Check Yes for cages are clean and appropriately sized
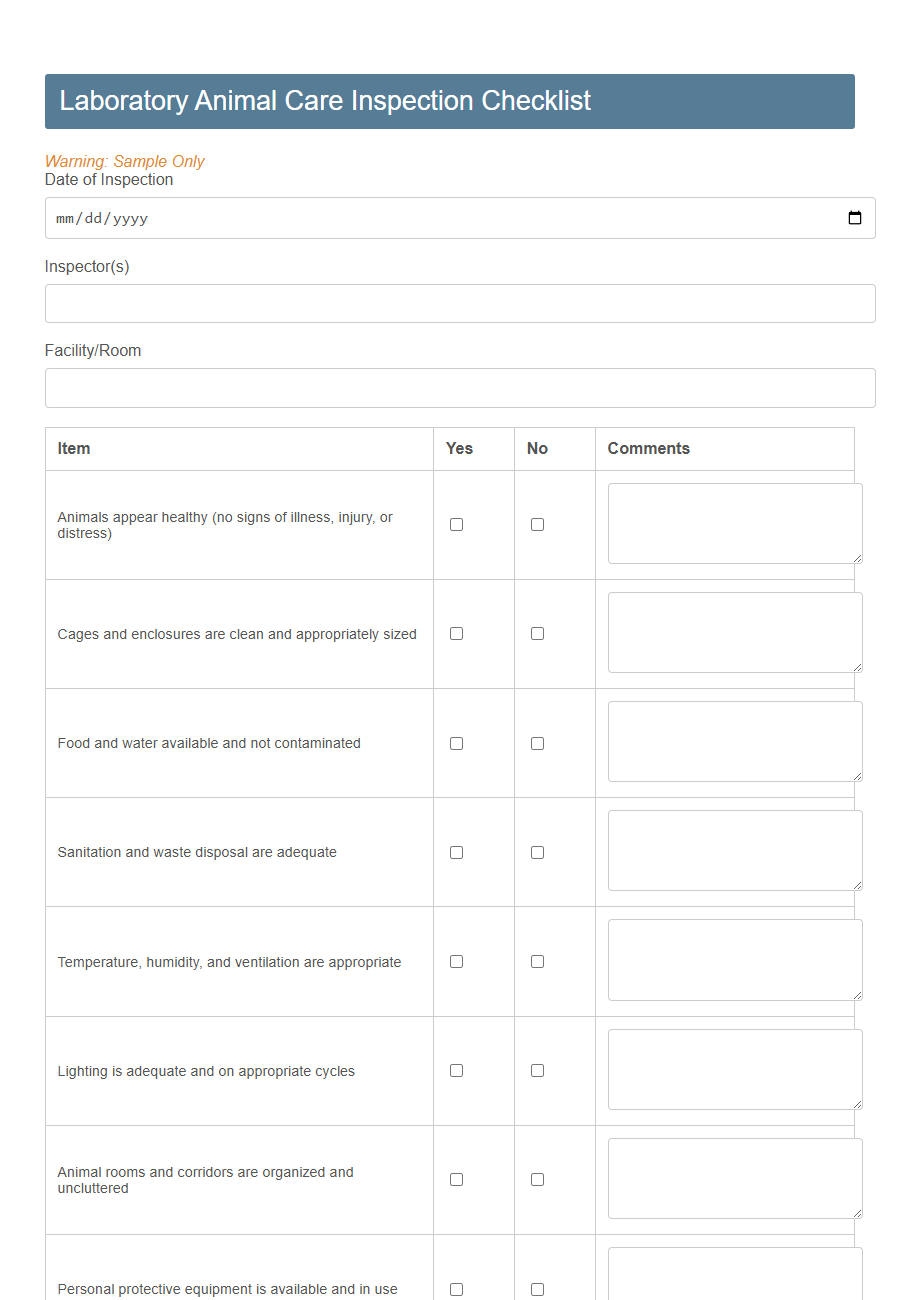The height and width of the screenshot is (1300, 900). click(456, 633)
